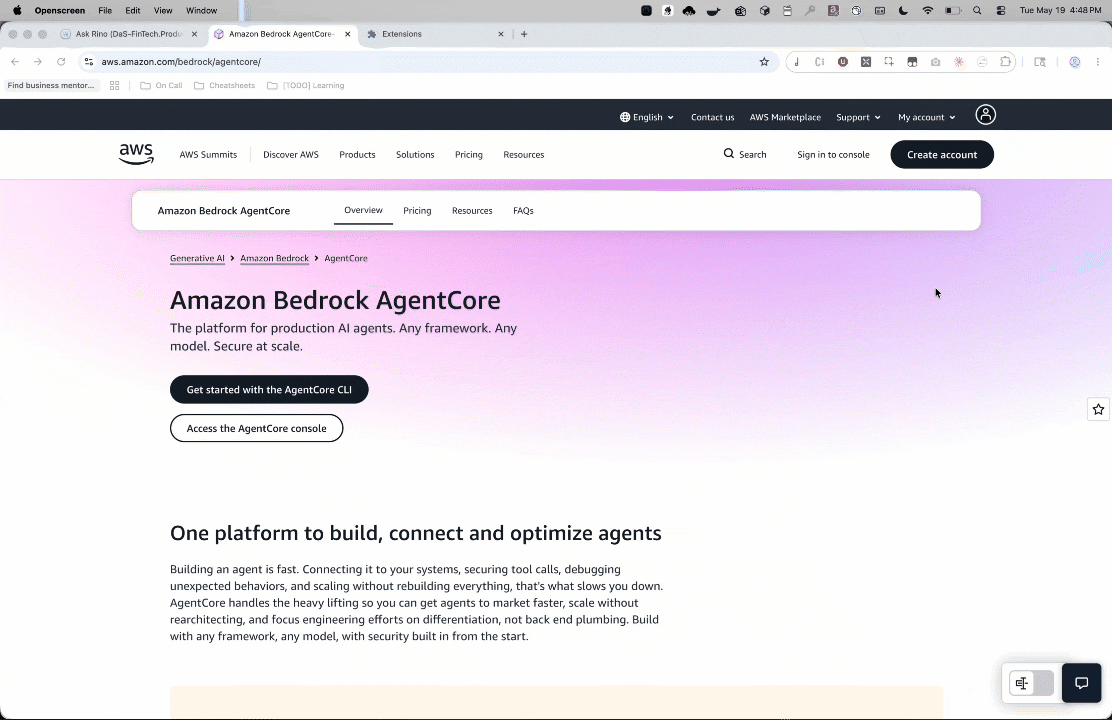Screen dimensions: 1112x720
Task: Open the bookmarks apps grid icon
Action: click(x=114, y=85)
